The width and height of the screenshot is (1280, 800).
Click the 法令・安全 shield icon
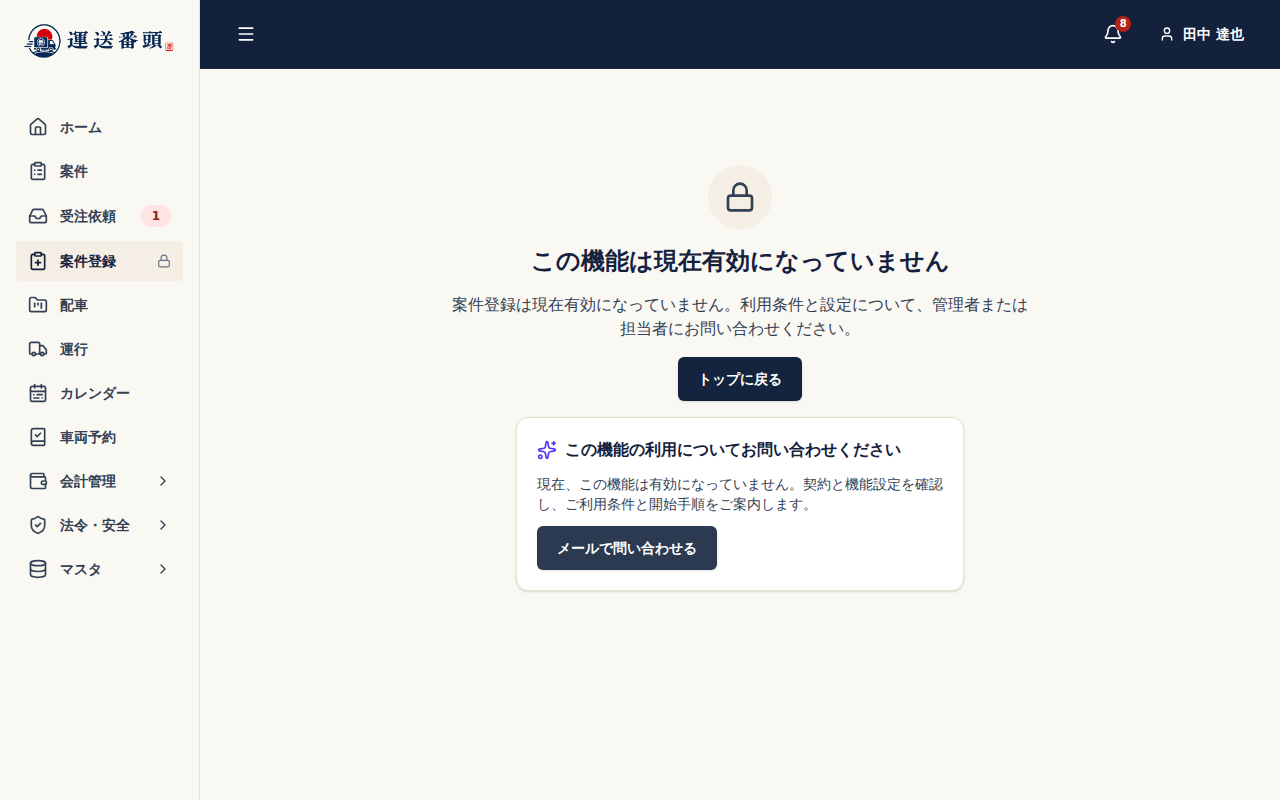tap(38, 525)
